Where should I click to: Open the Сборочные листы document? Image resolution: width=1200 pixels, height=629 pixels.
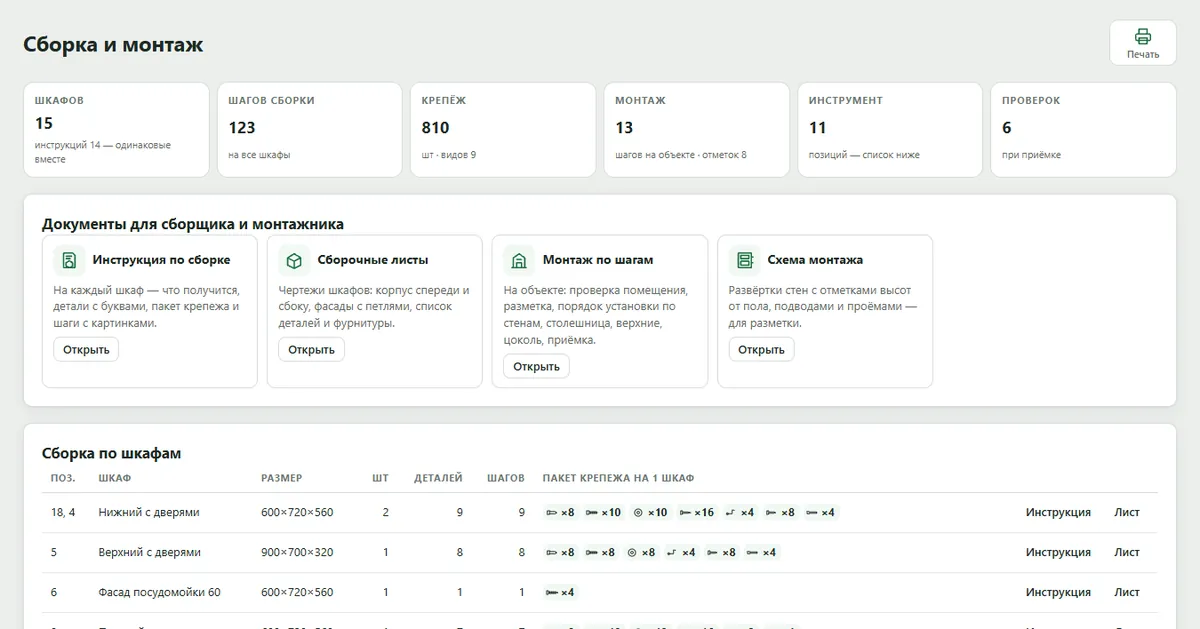(x=311, y=349)
